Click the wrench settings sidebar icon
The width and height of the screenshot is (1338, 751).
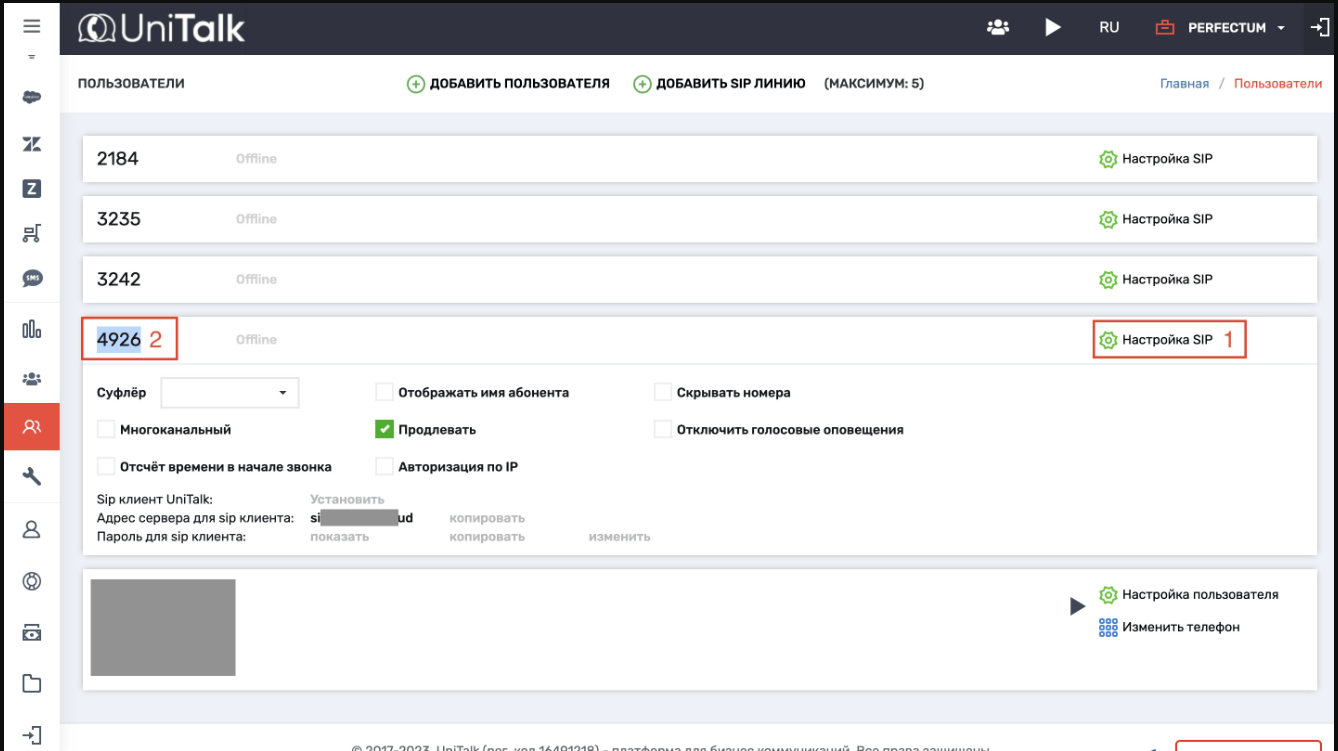(32, 476)
